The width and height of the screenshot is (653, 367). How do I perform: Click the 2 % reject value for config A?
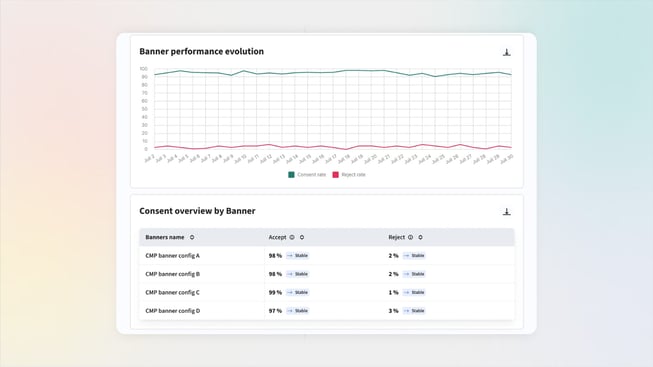coord(394,256)
